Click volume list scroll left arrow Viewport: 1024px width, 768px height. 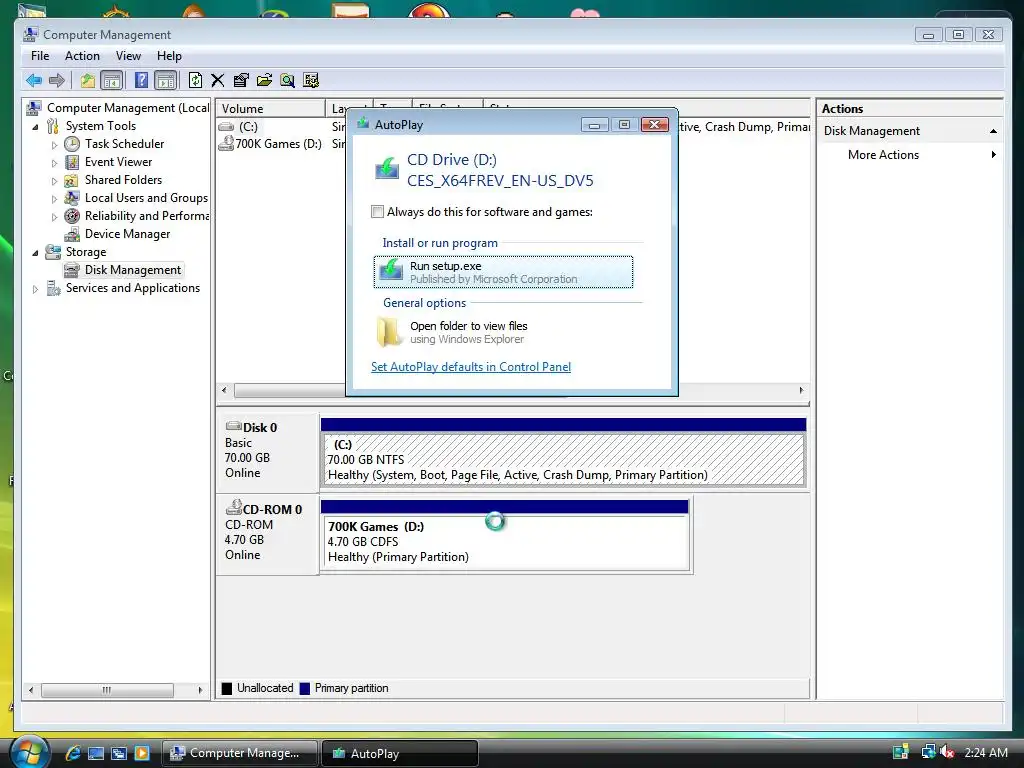pyautogui.click(x=225, y=391)
